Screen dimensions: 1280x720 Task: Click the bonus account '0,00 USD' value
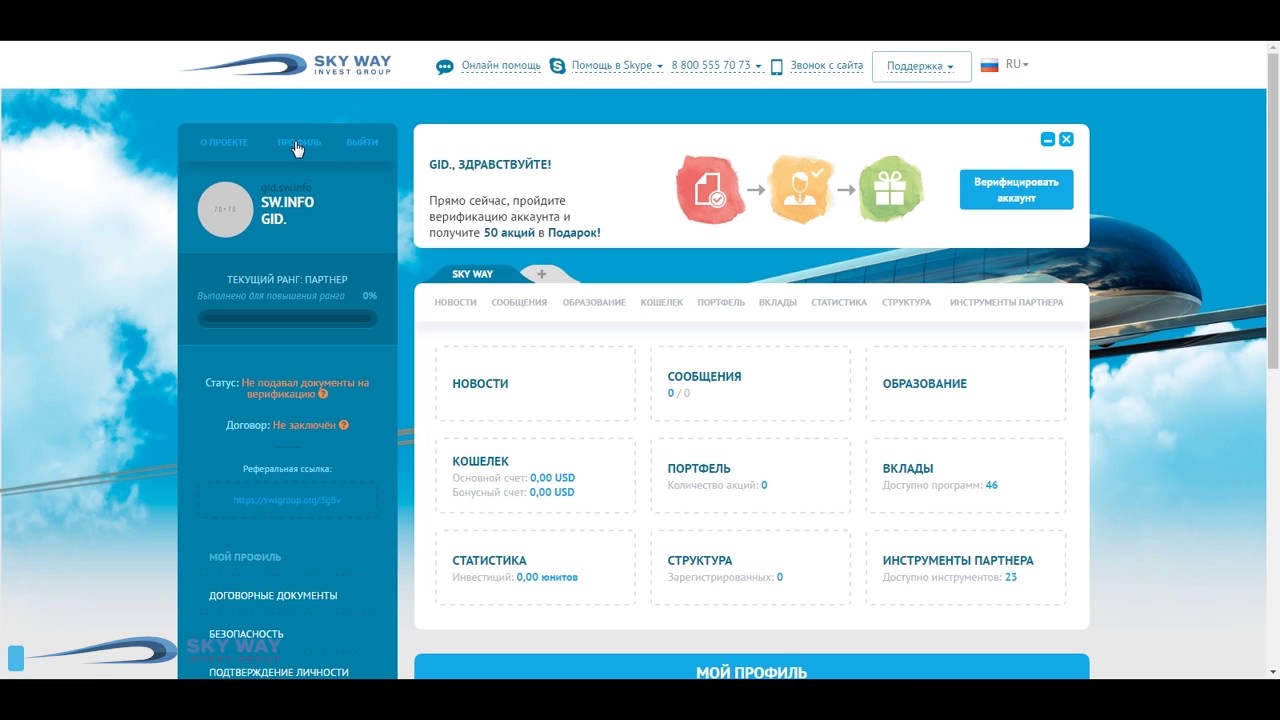tap(552, 492)
